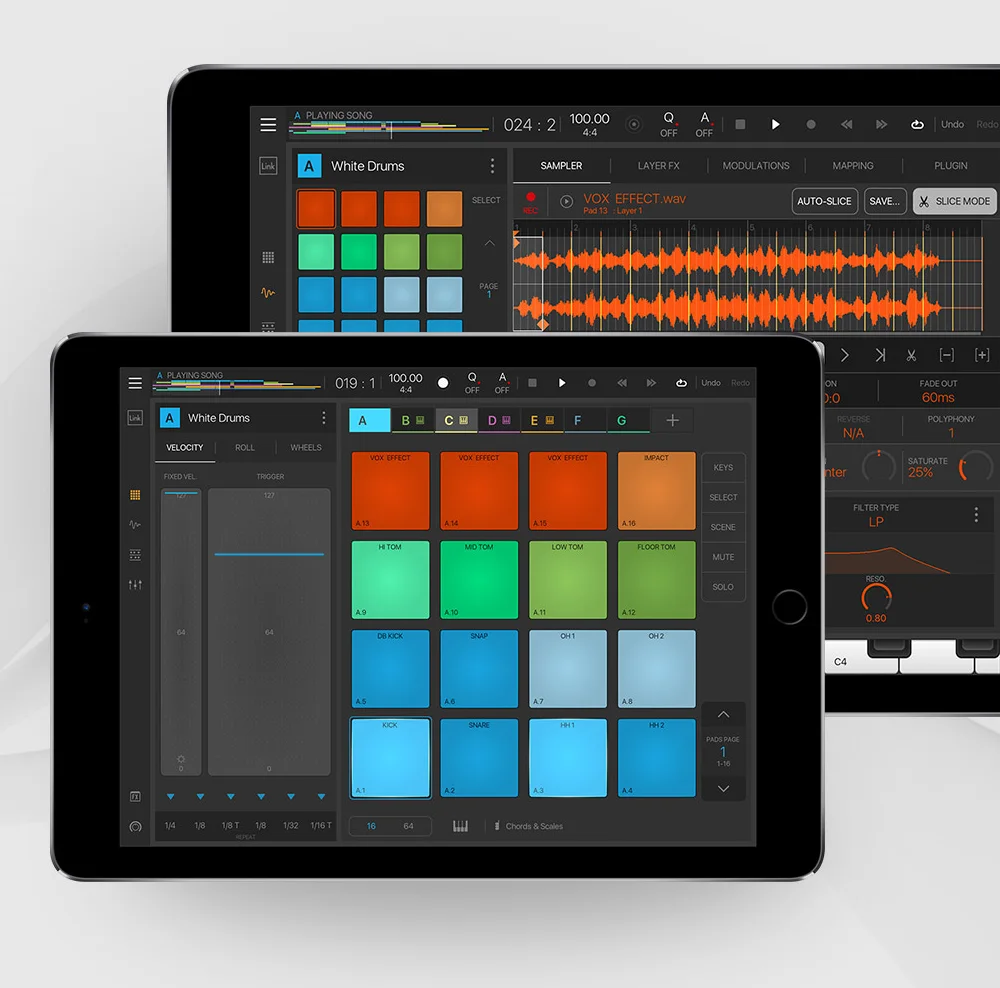Open hamburger menu on front iPad
This screenshot has height=988, width=1000.
pyautogui.click(x=135, y=383)
